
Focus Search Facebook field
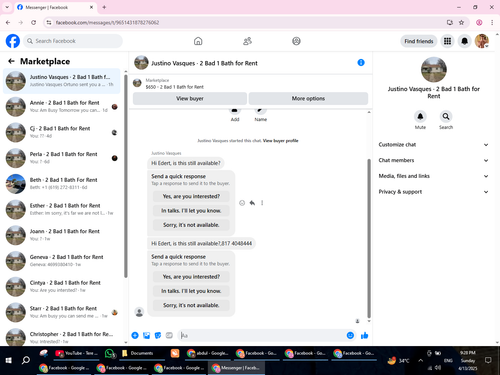[x=73, y=41]
